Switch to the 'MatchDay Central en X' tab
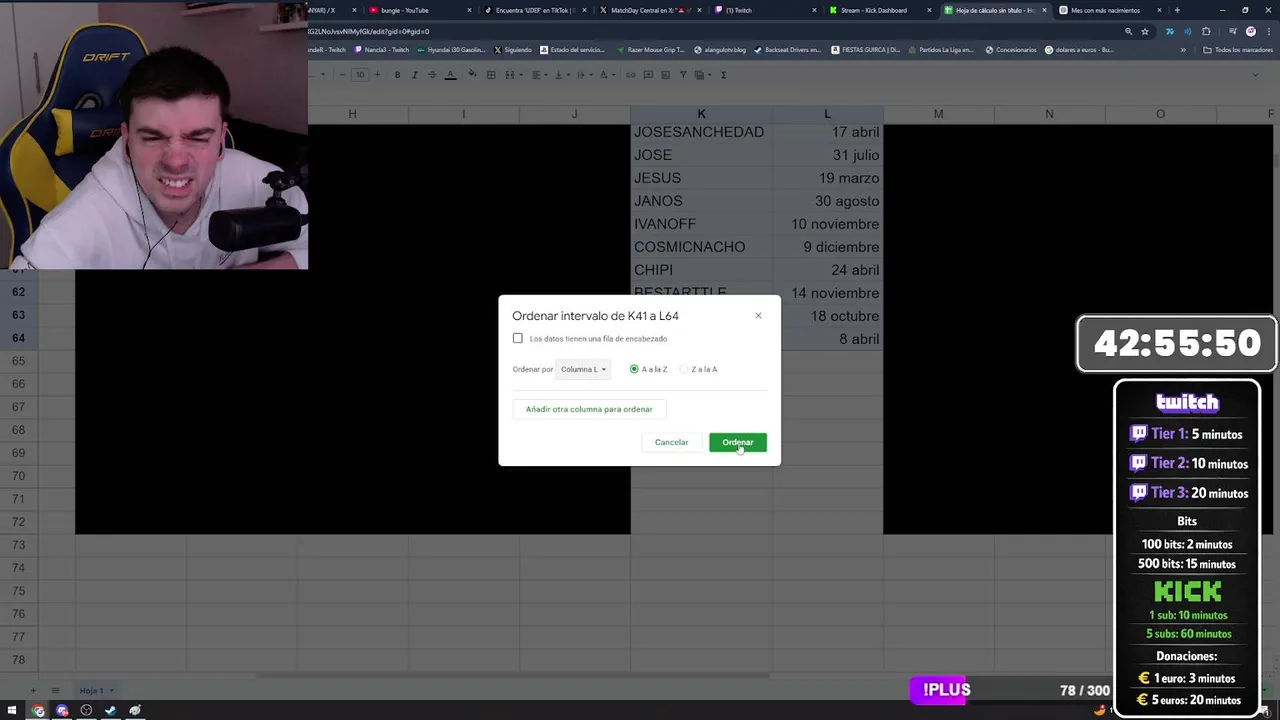Screen dimensions: 1280x720 pyautogui.click(x=650, y=10)
